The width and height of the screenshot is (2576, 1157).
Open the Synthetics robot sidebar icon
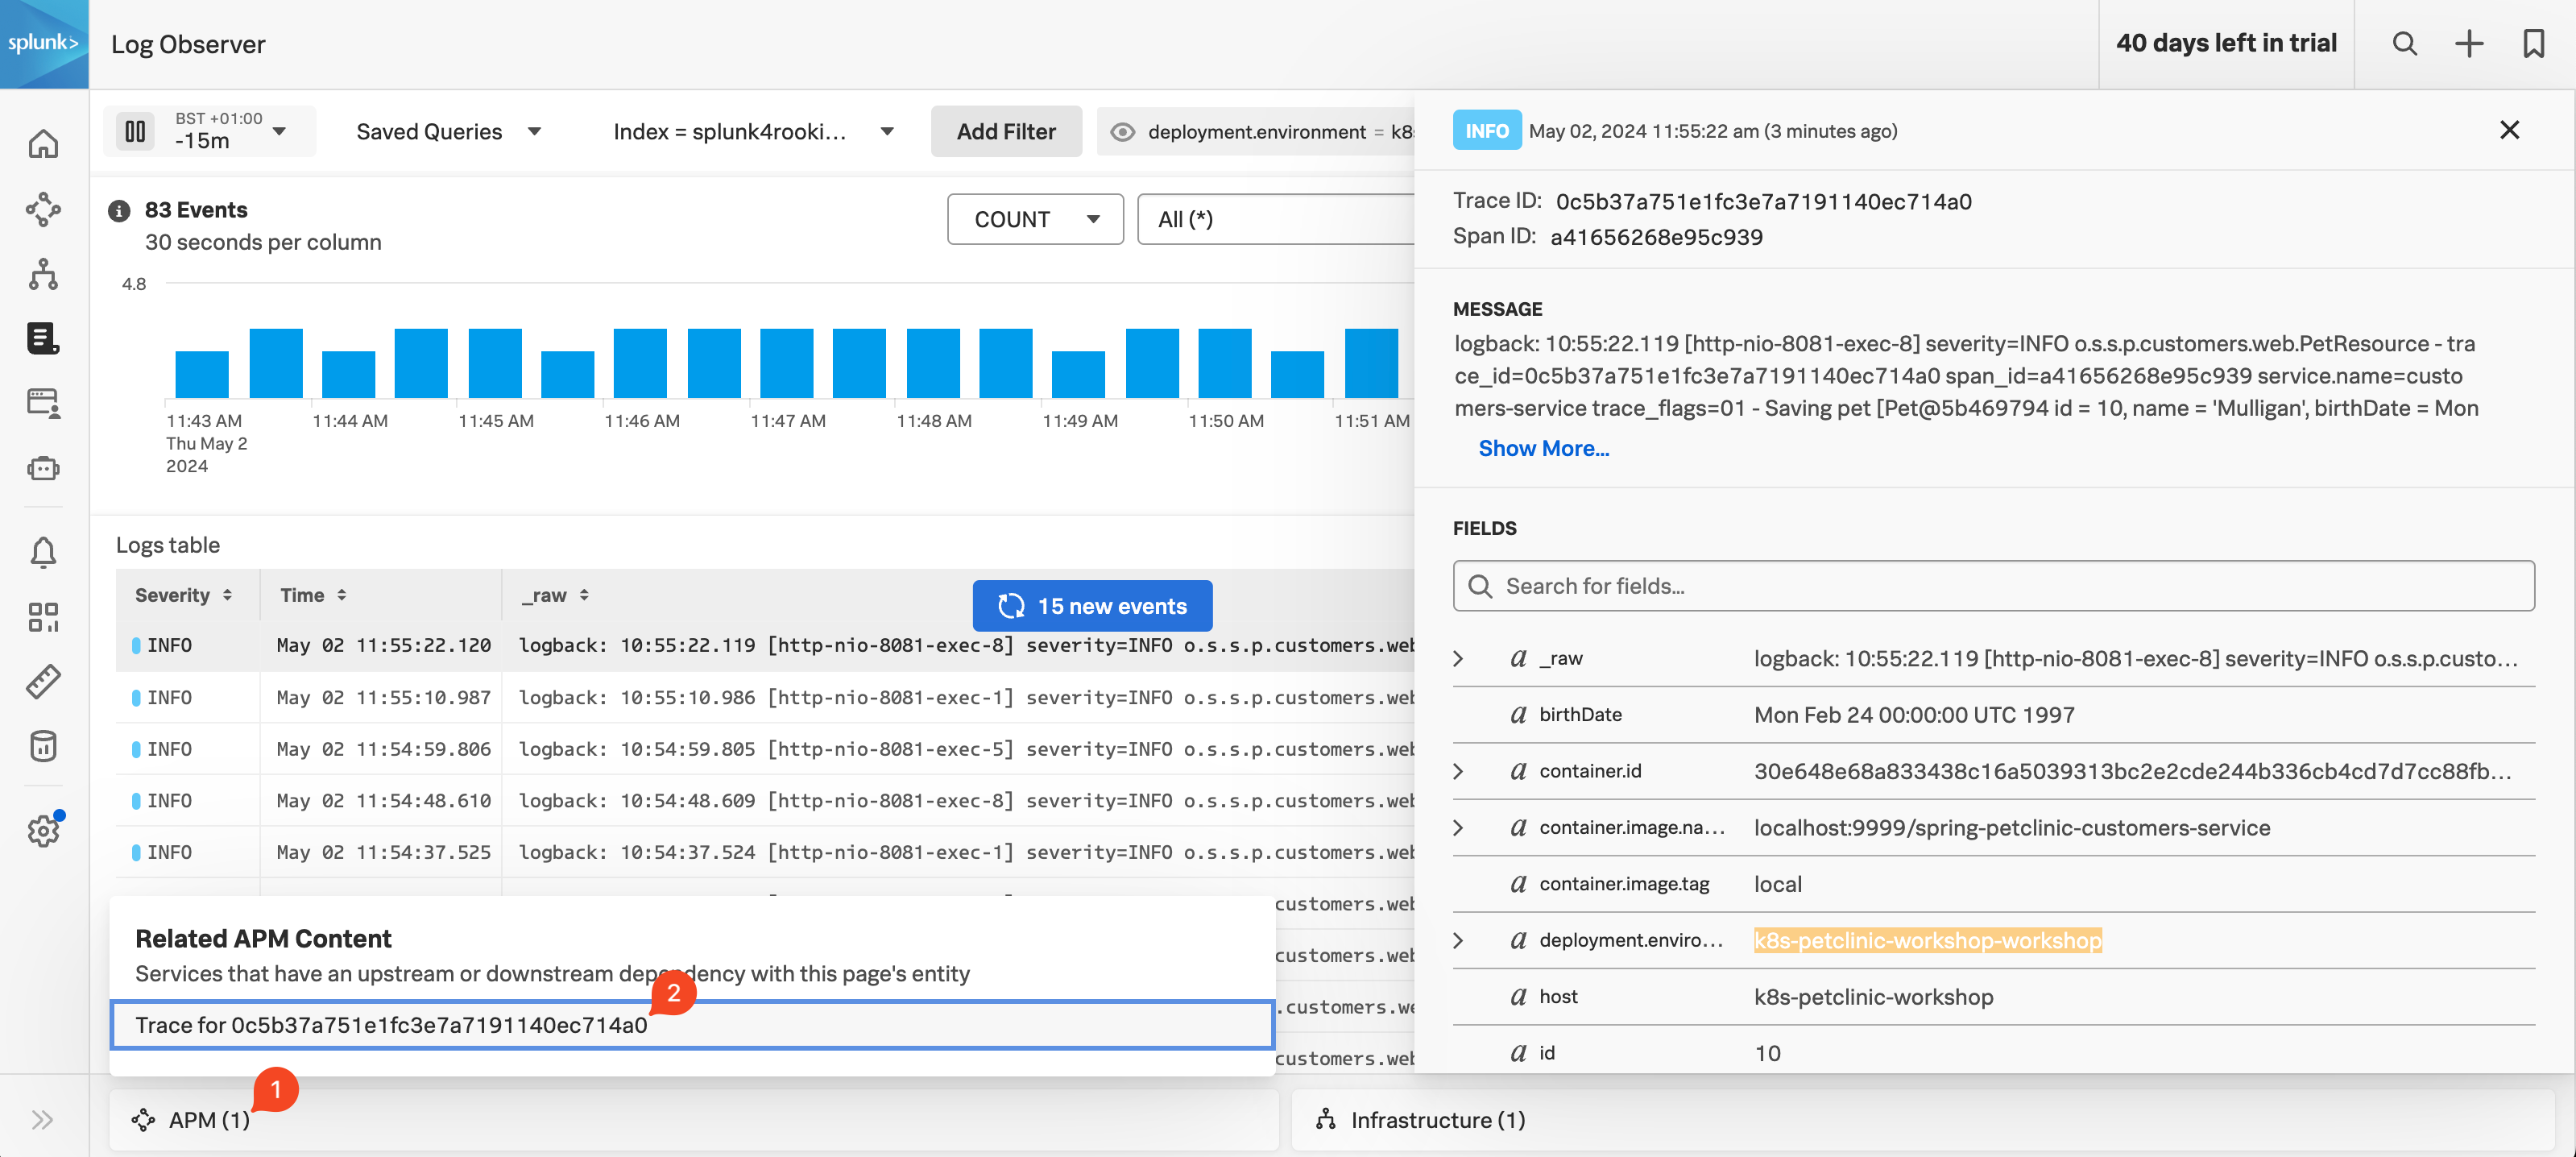43,468
